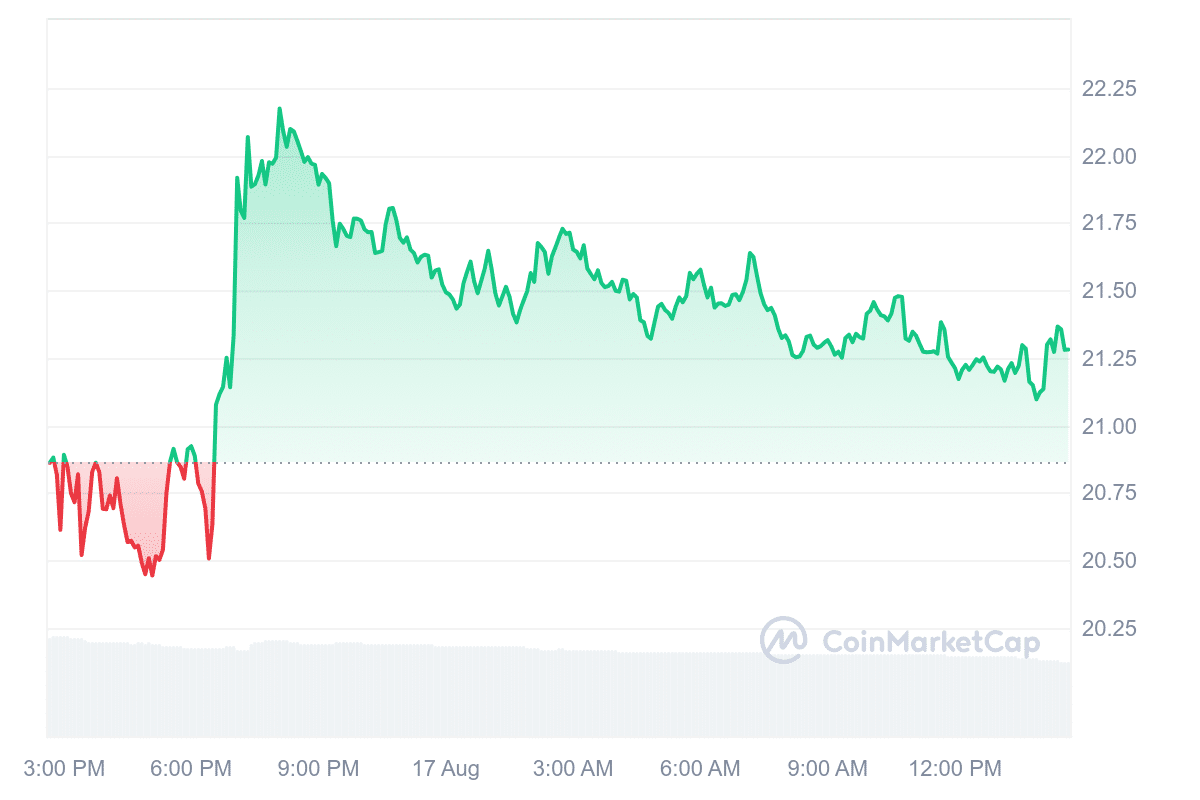Select the 20.50 price axis label

pos(1109,561)
